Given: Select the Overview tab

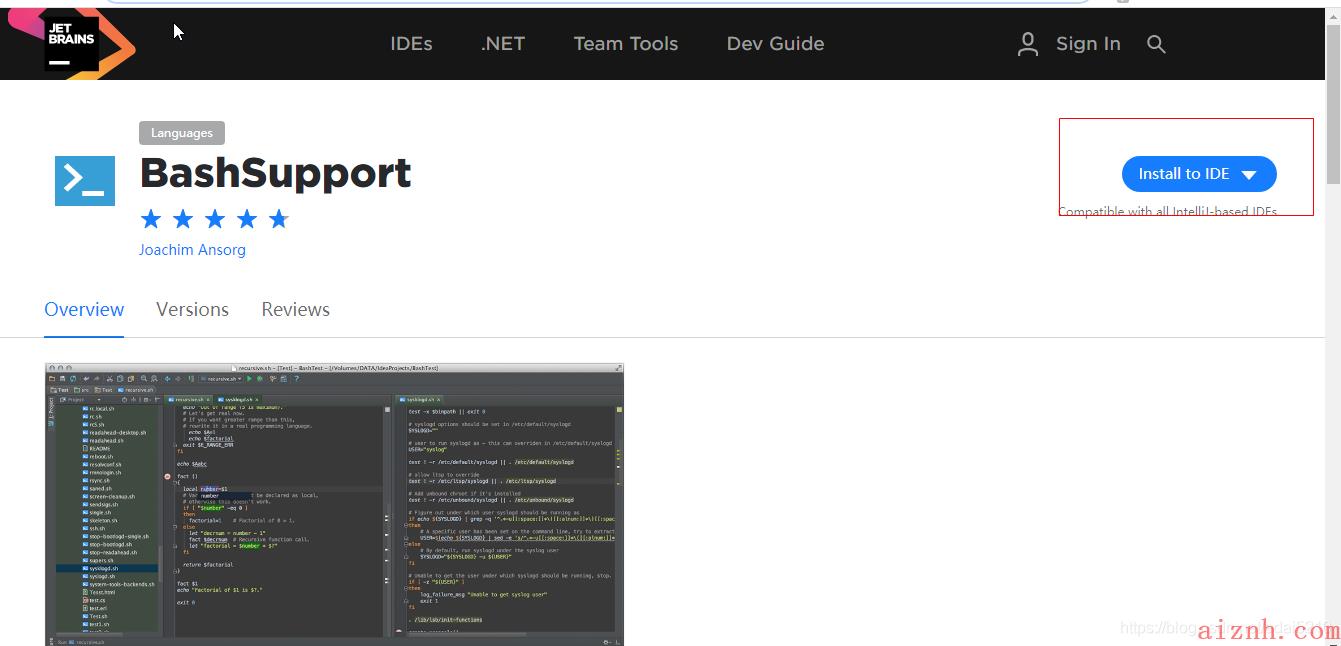Looking at the screenshot, I should (84, 310).
